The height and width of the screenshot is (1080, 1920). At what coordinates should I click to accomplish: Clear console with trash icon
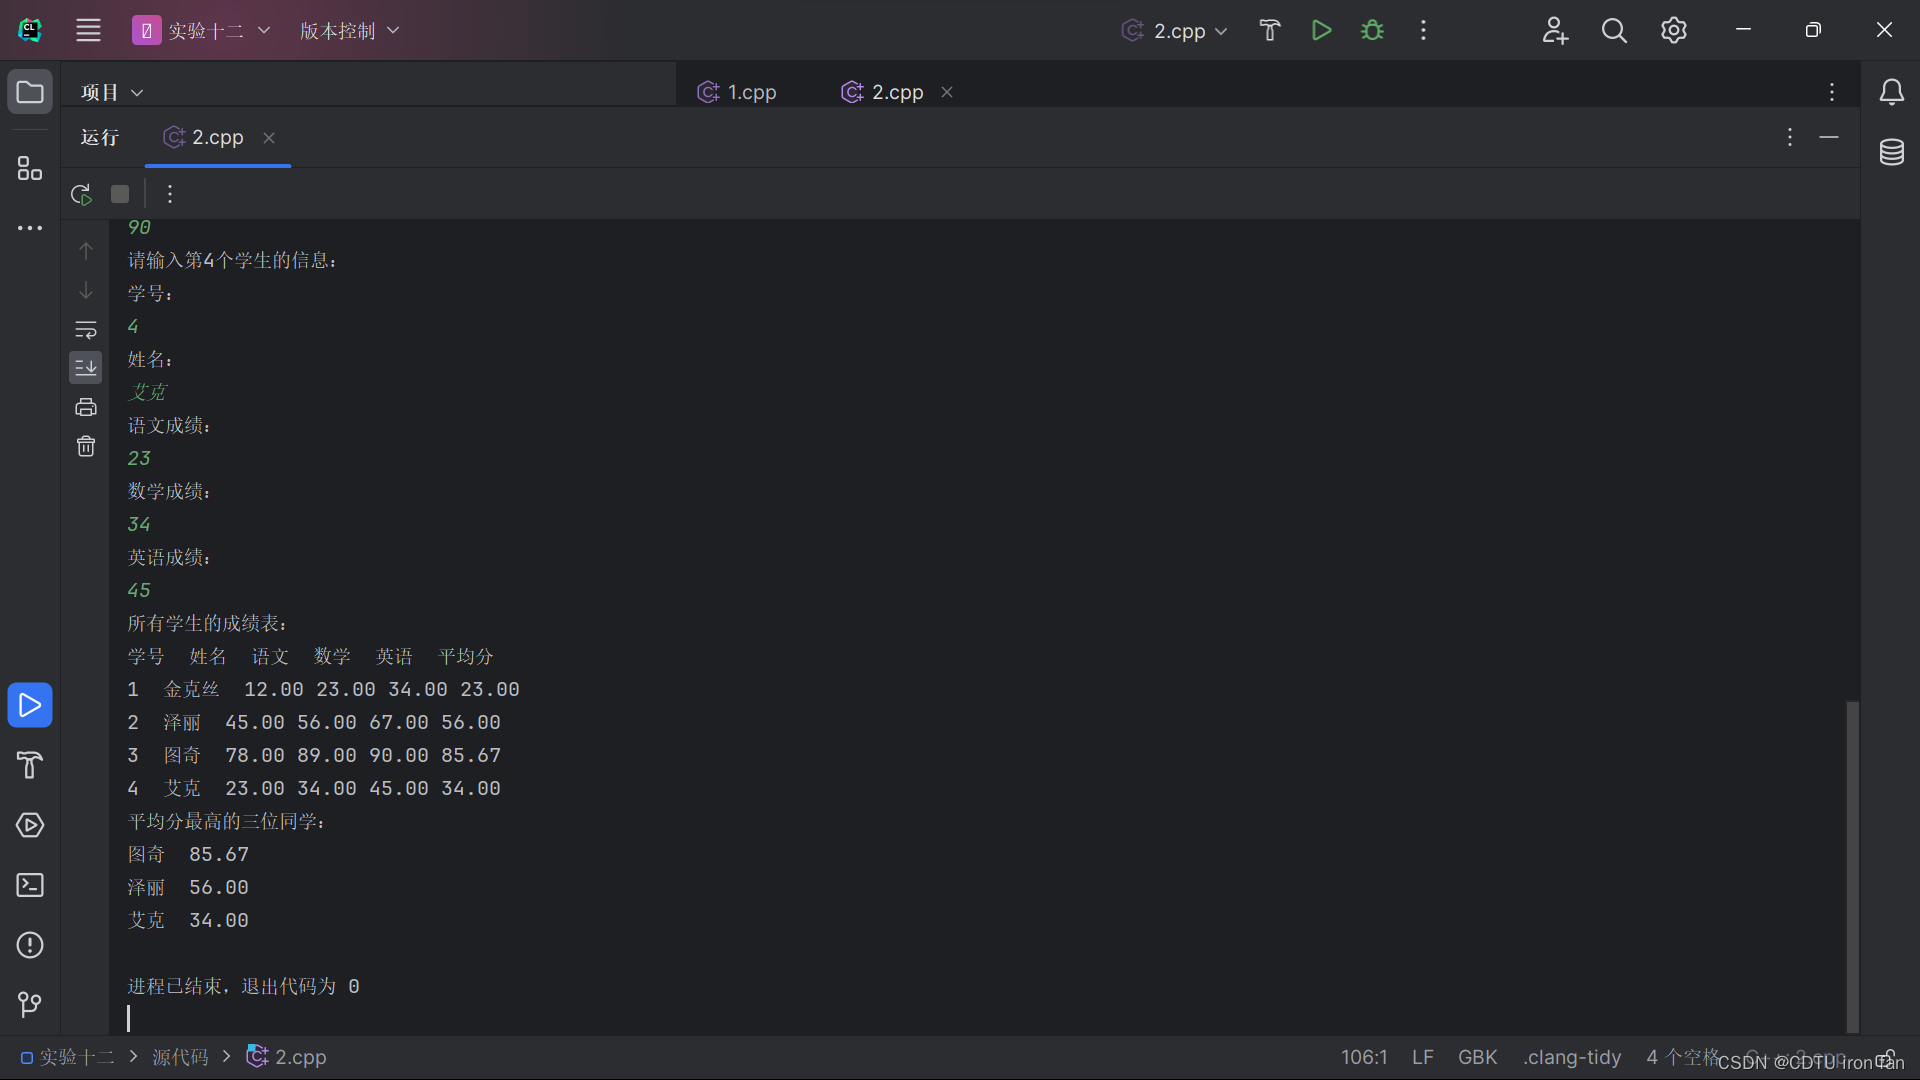86,446
